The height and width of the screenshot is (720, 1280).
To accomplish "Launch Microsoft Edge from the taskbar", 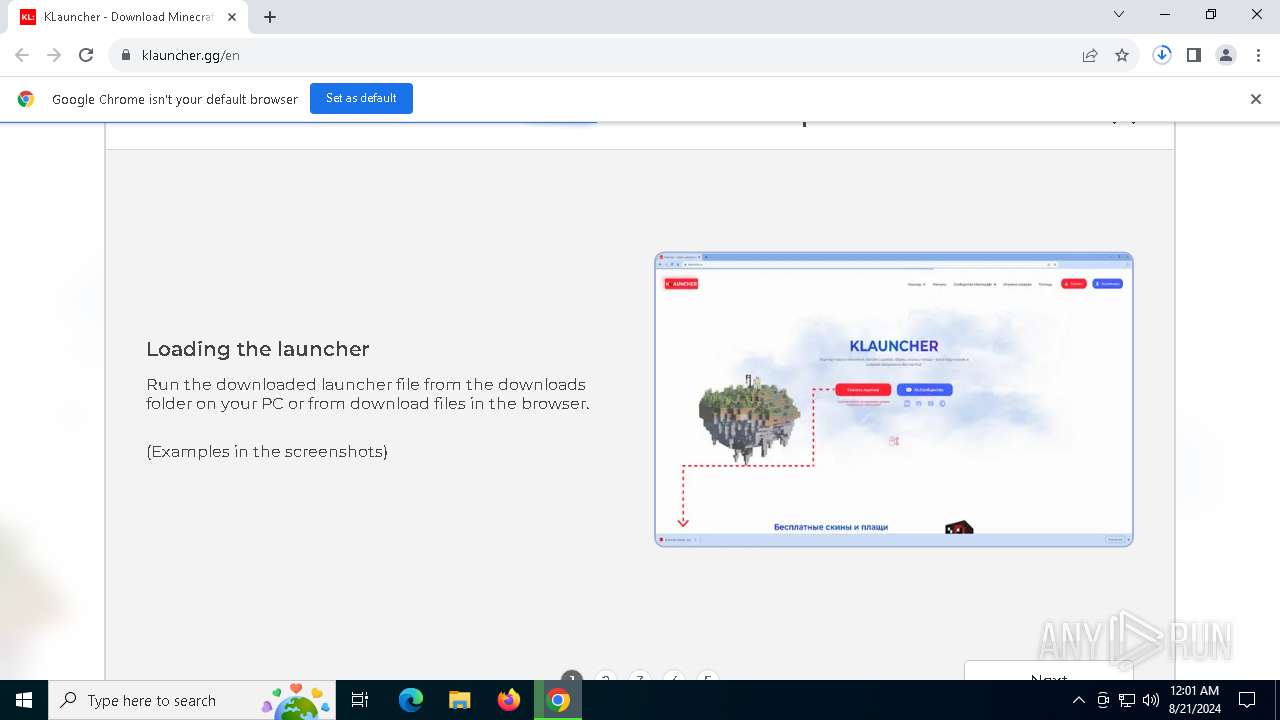I will coord(411,700).
